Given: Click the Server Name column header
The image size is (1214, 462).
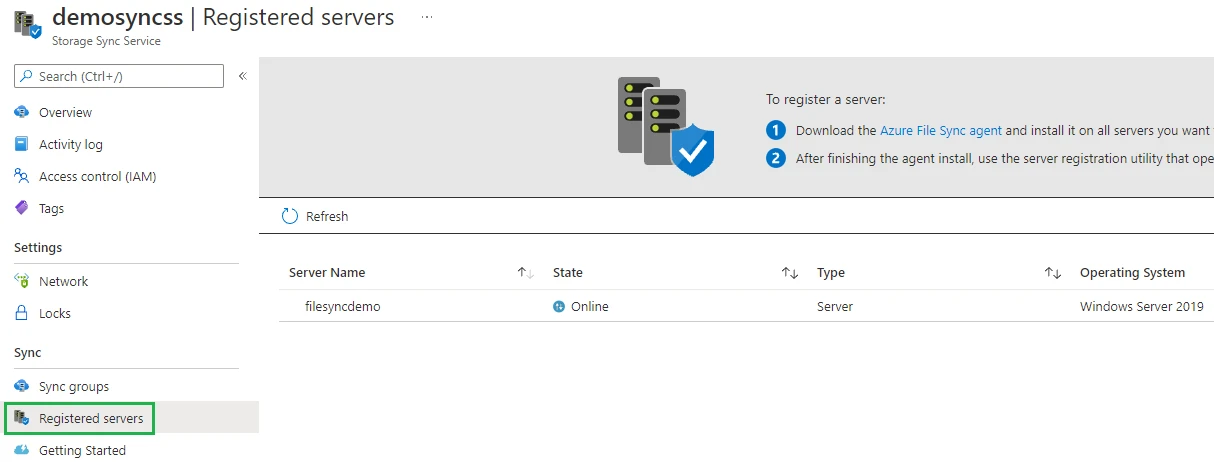Looking at the screenshot, I should [x=327, y=273].
